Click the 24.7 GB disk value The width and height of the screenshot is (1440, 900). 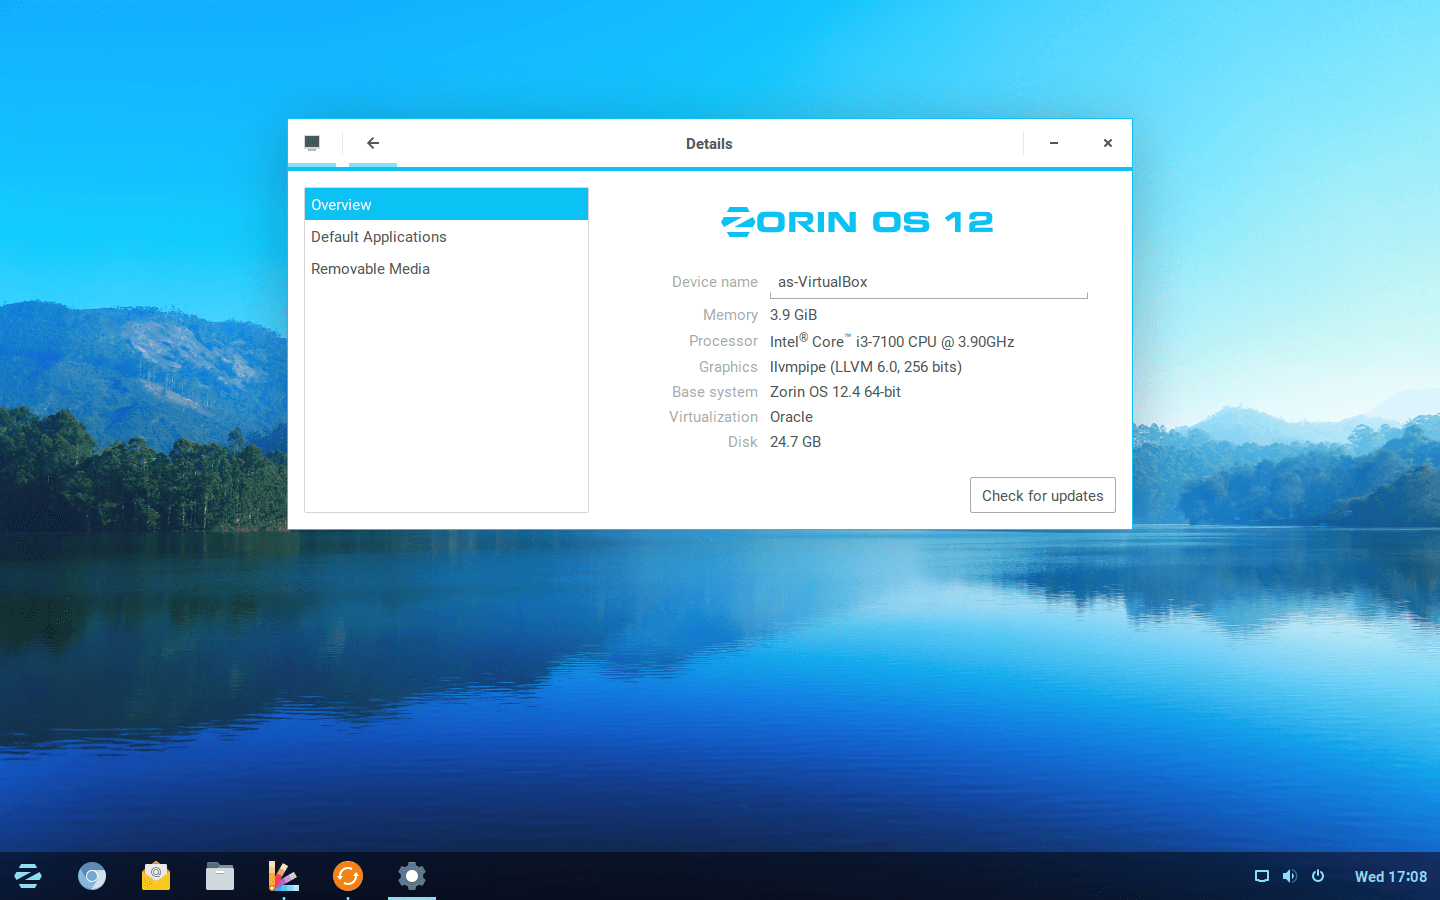795,442
